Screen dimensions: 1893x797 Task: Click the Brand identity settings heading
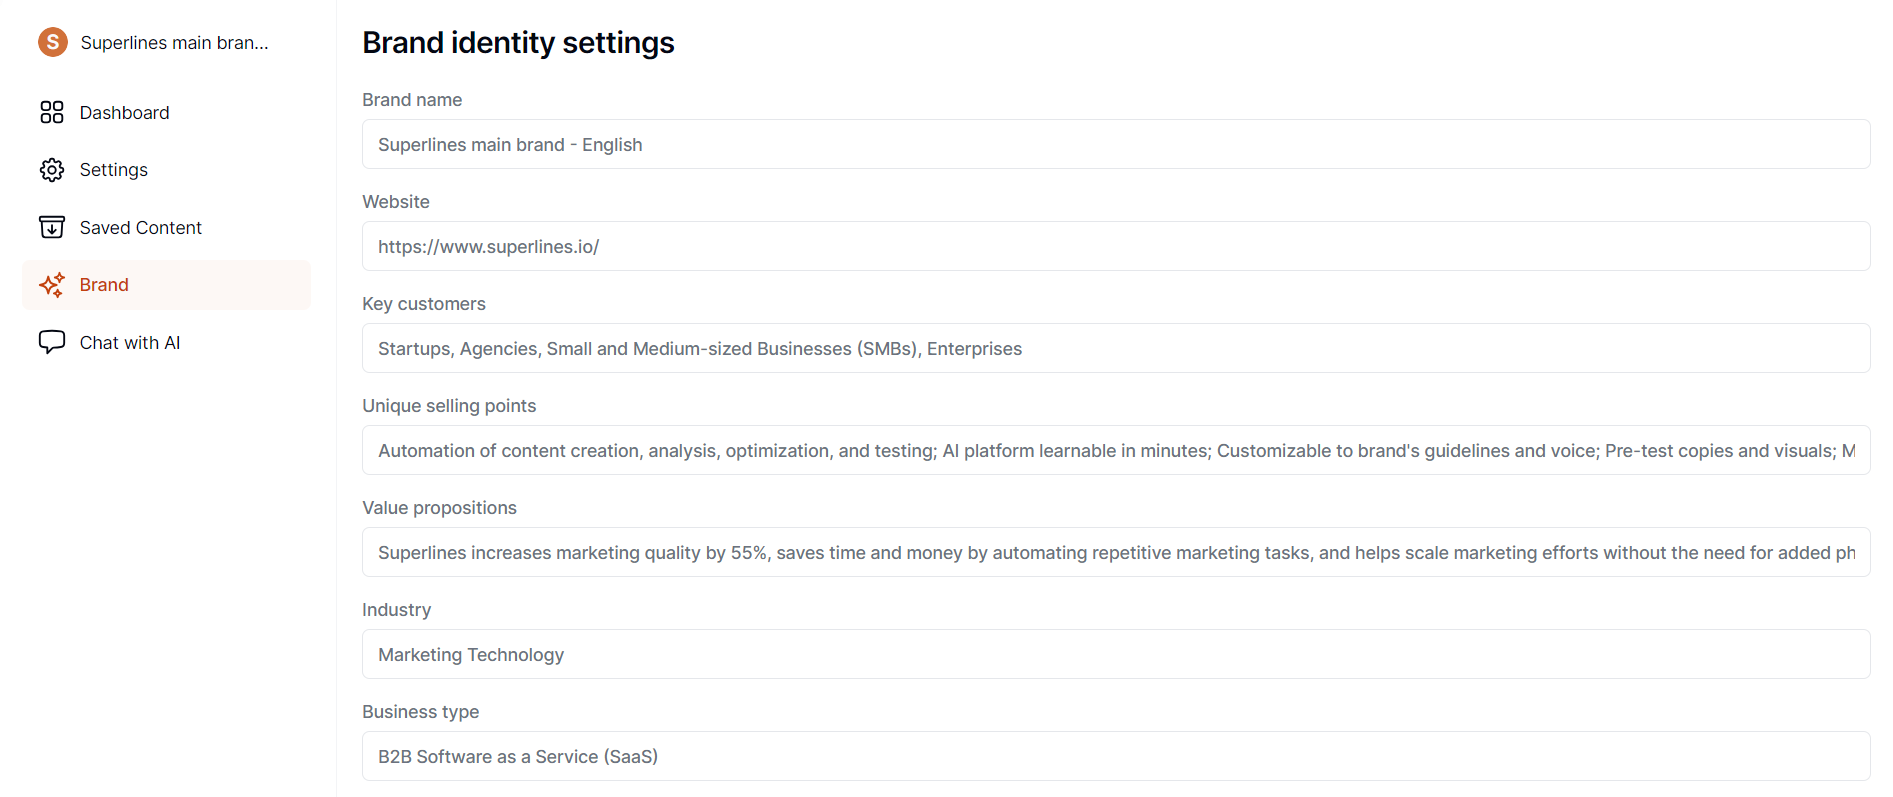tap(518, 43)
